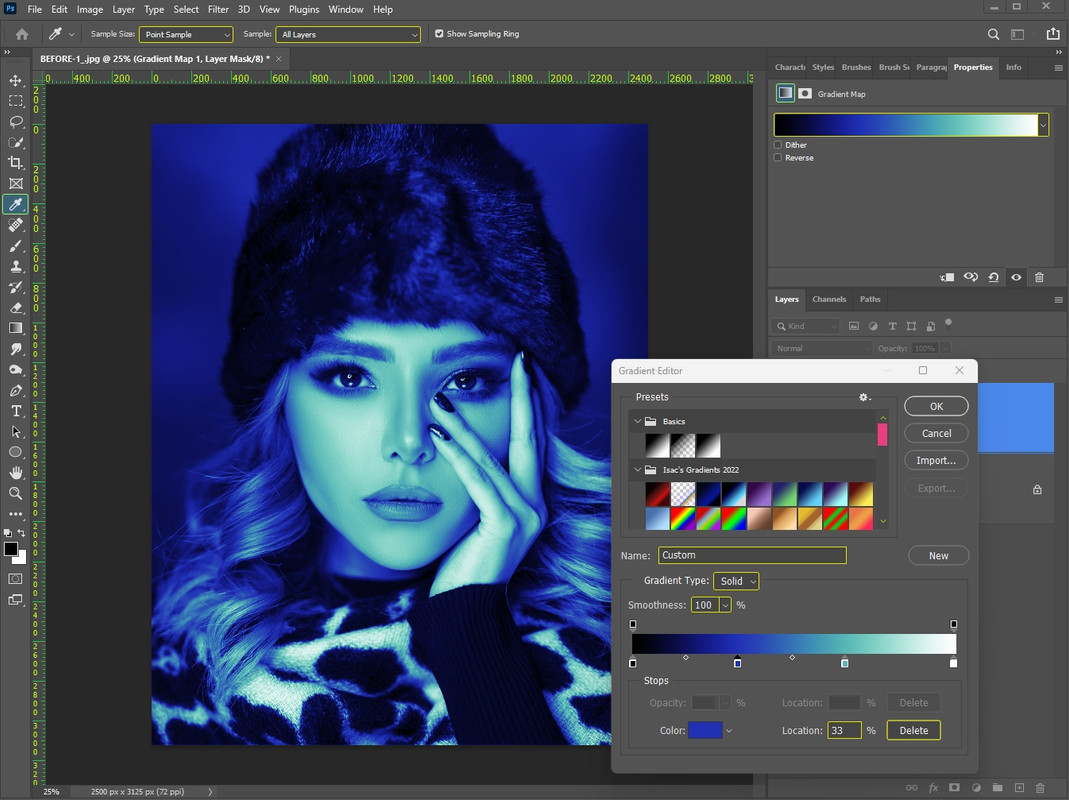Enable the Dither checkbox
Image resolution: width=1069 pixels, height=800 pixels.
778,145
